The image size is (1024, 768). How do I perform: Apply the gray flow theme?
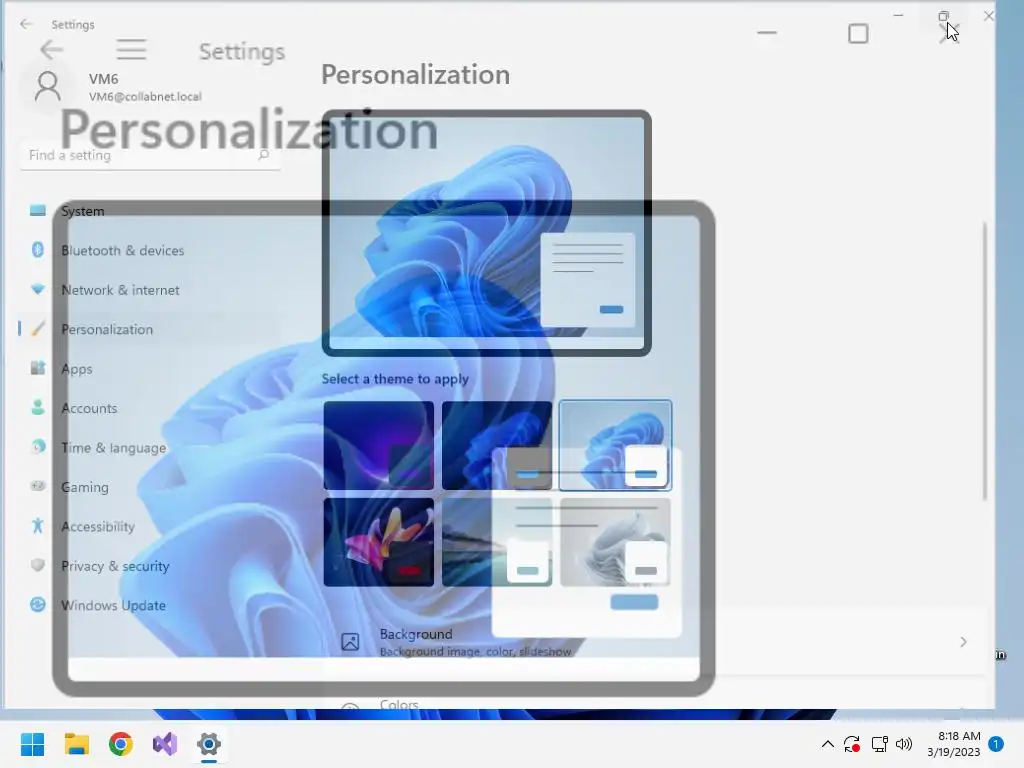pyautogui.click(x=615, y=542)
